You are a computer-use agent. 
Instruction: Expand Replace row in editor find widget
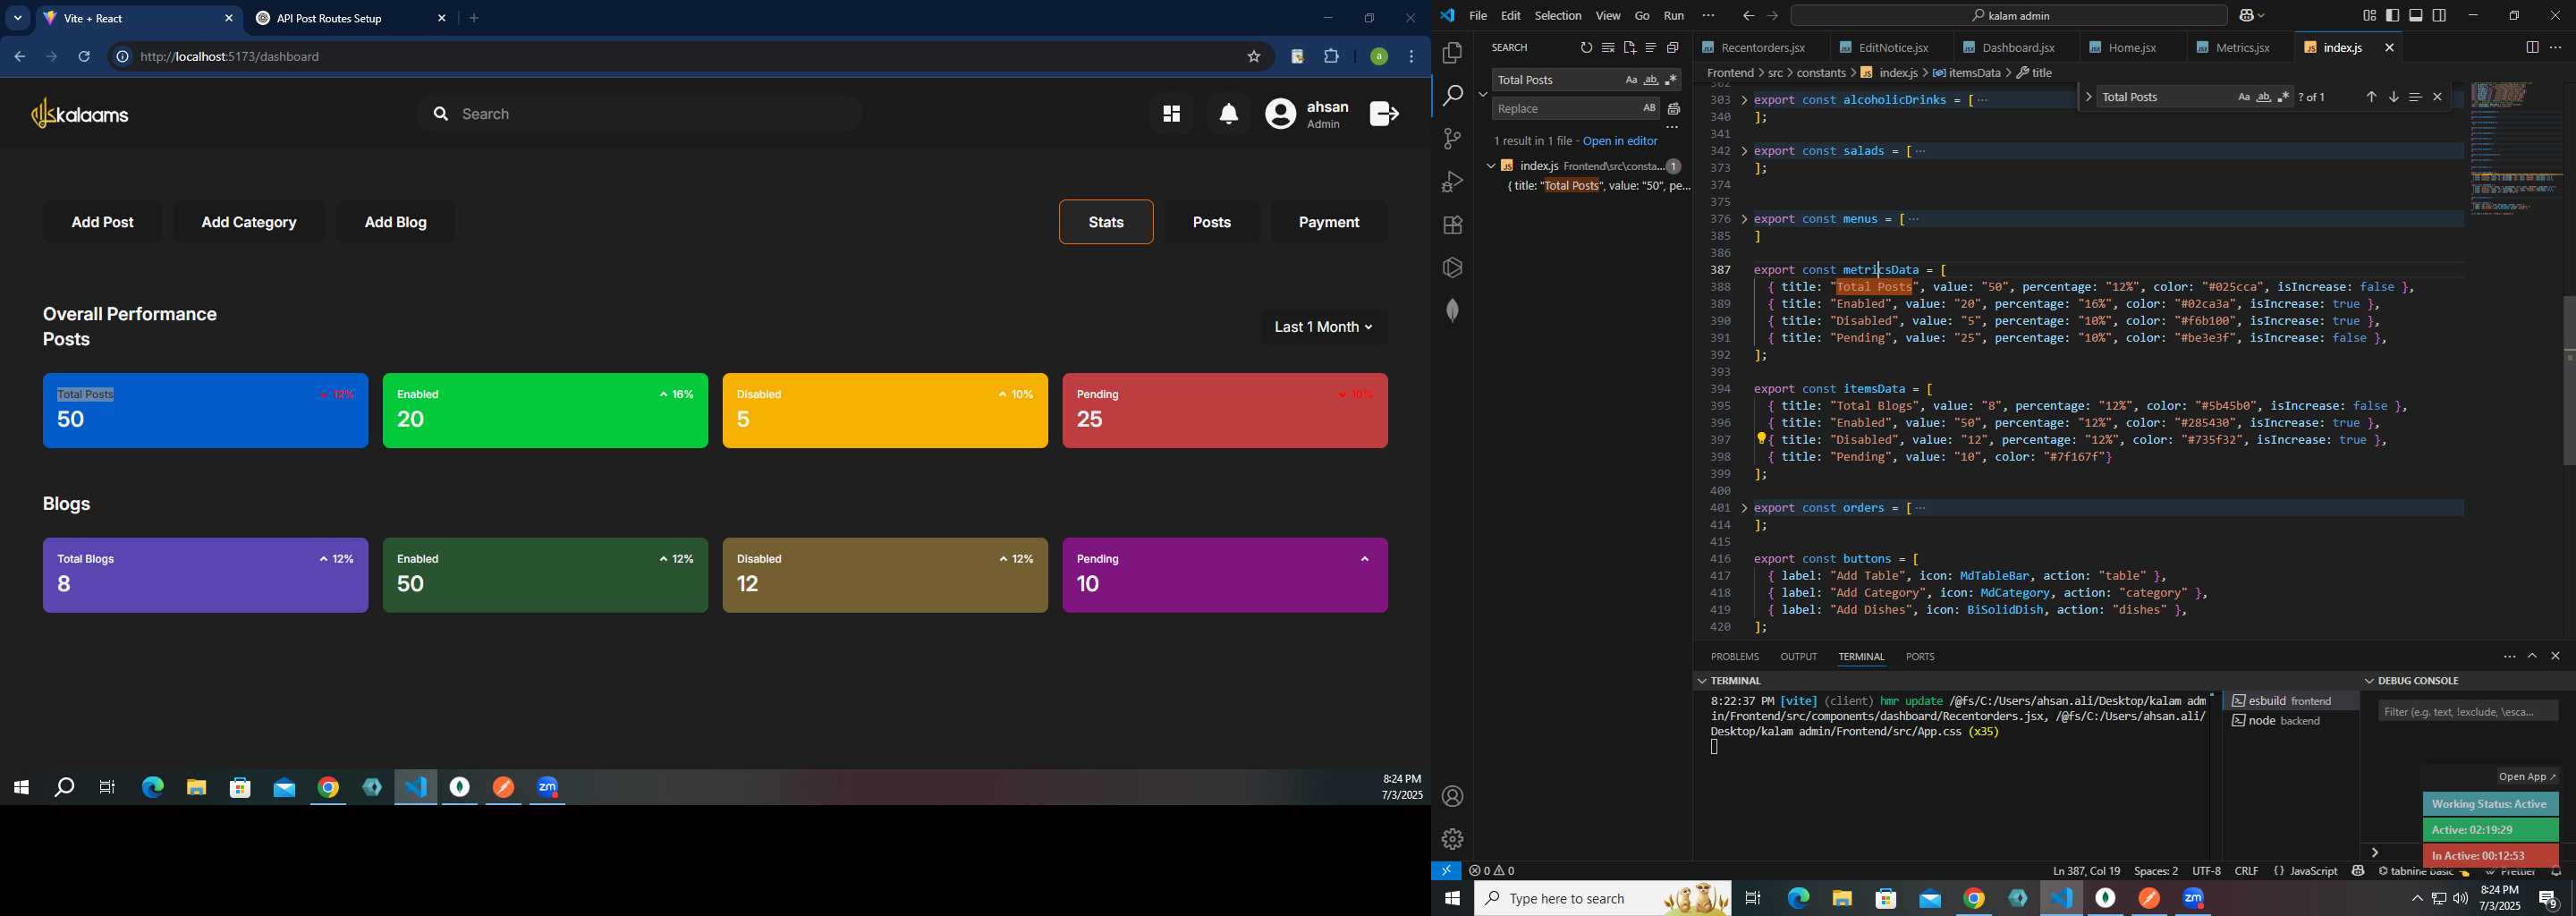pos(2088,97)
